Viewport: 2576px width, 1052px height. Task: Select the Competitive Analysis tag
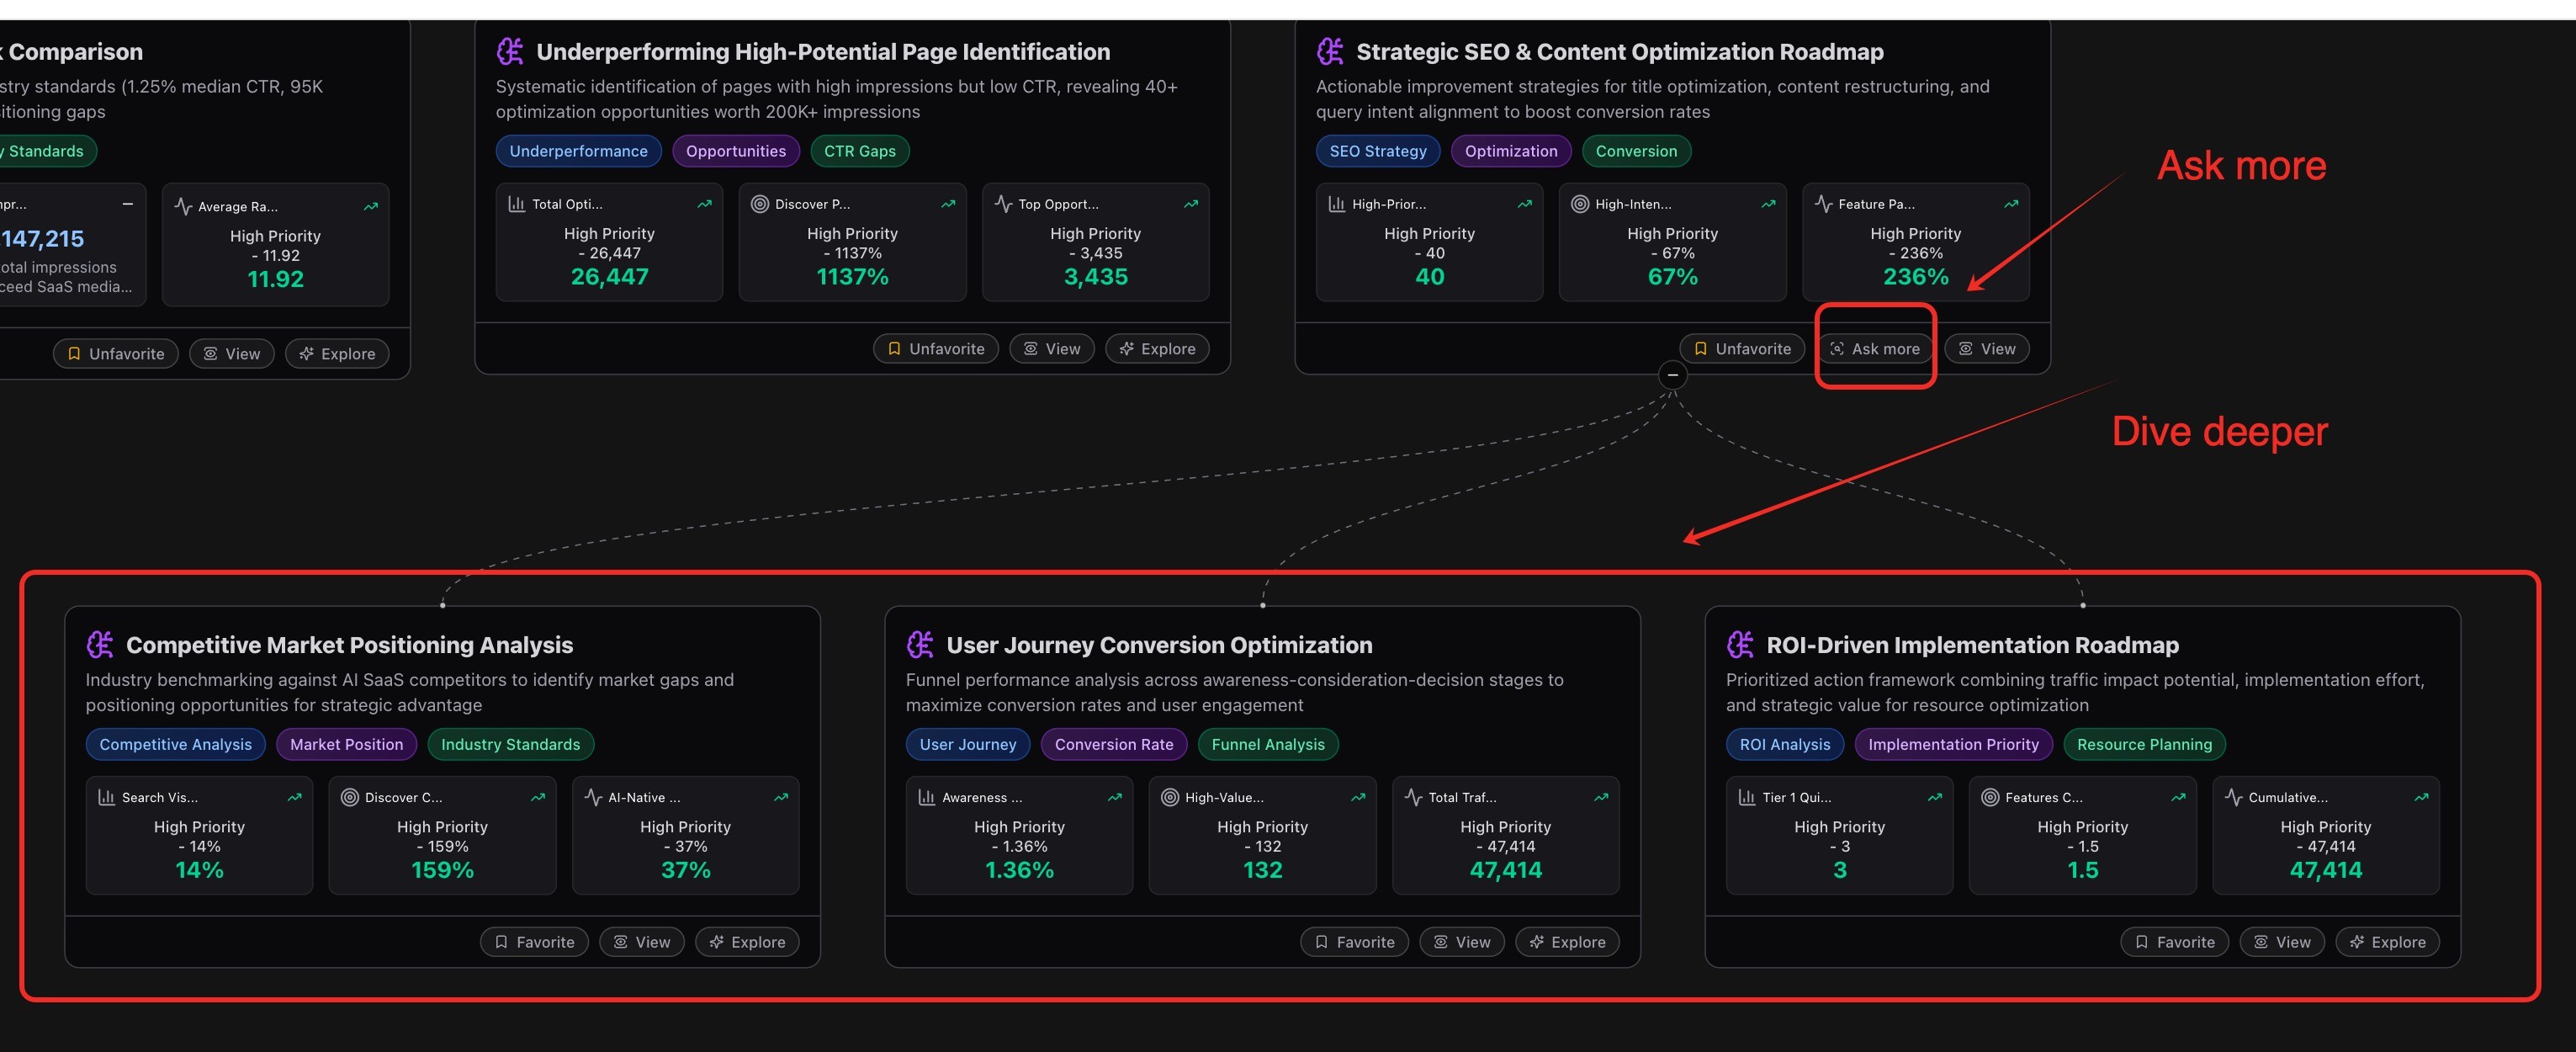176,744
